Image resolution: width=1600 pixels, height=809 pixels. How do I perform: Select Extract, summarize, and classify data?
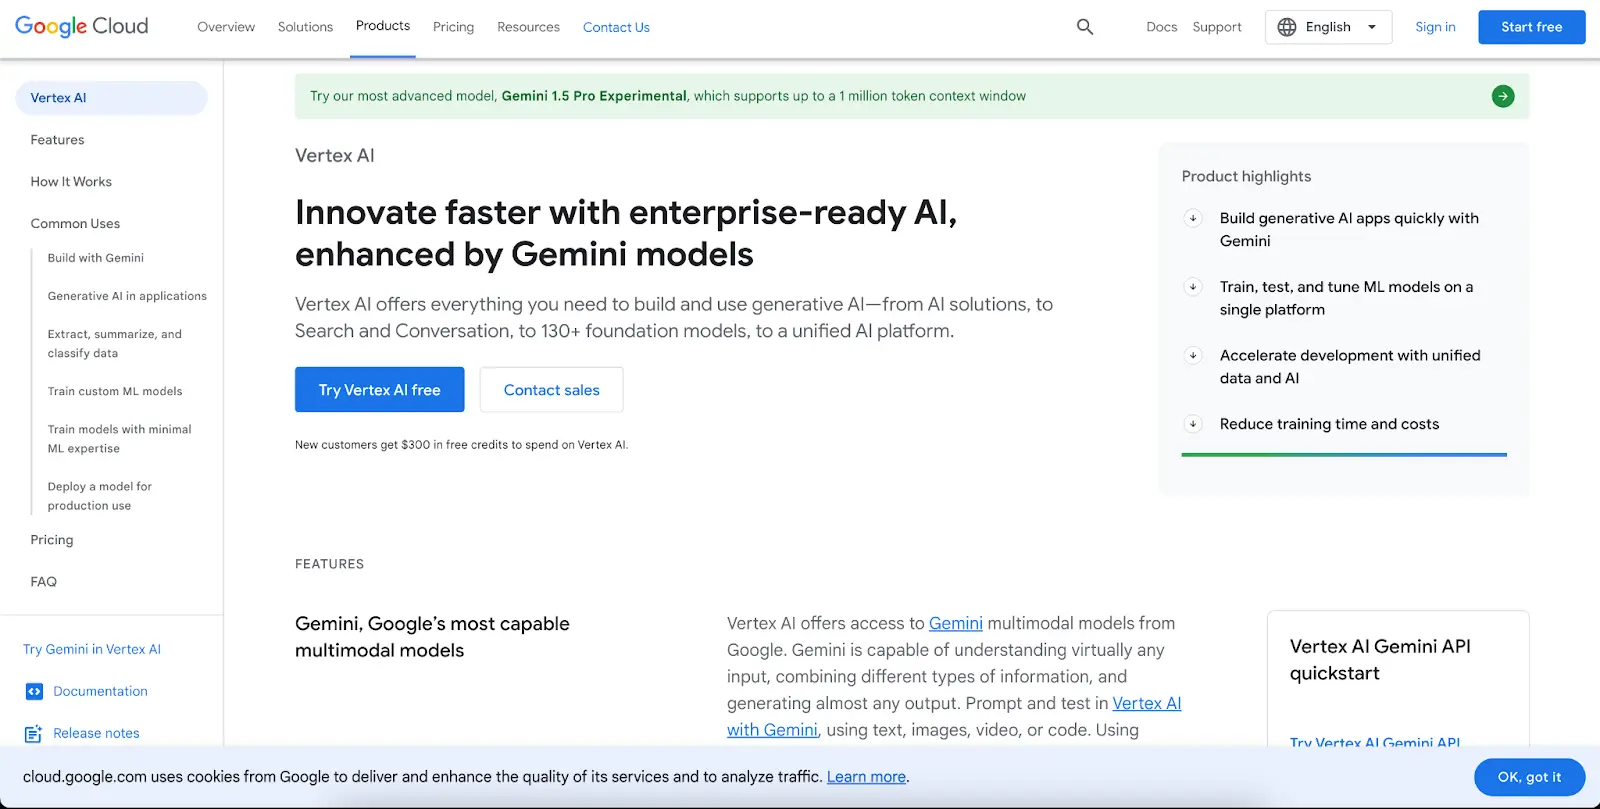coord(115,344)
